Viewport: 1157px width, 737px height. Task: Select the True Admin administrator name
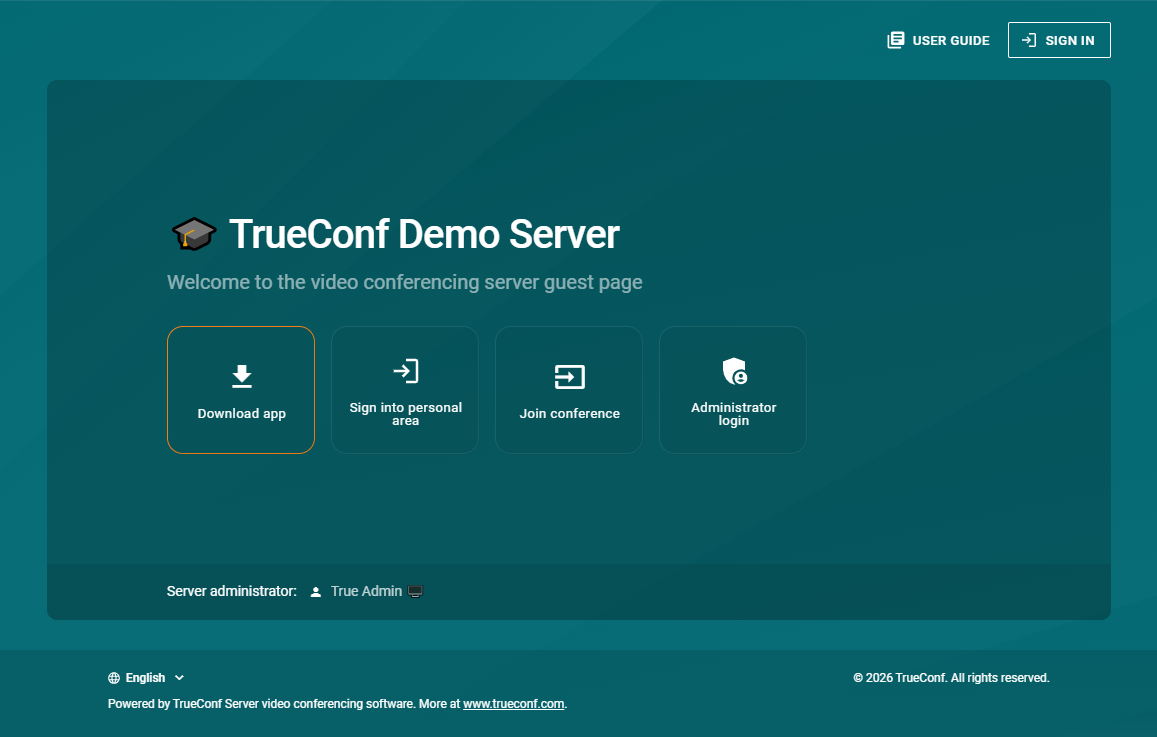pos(366,592)
